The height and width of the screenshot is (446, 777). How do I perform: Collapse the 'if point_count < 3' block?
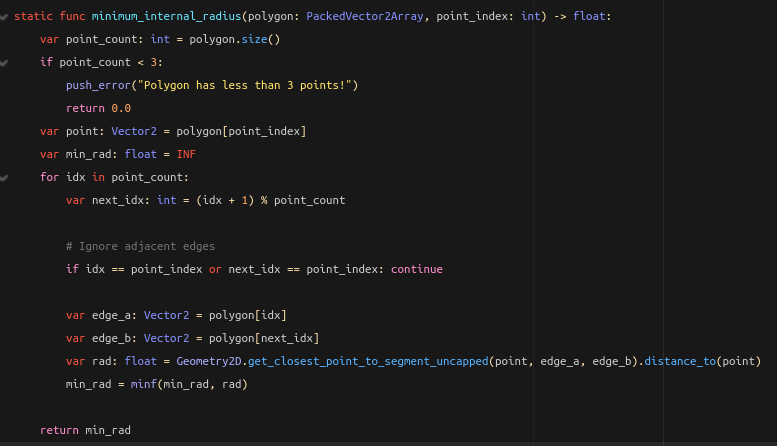click(x=4, y=63)
